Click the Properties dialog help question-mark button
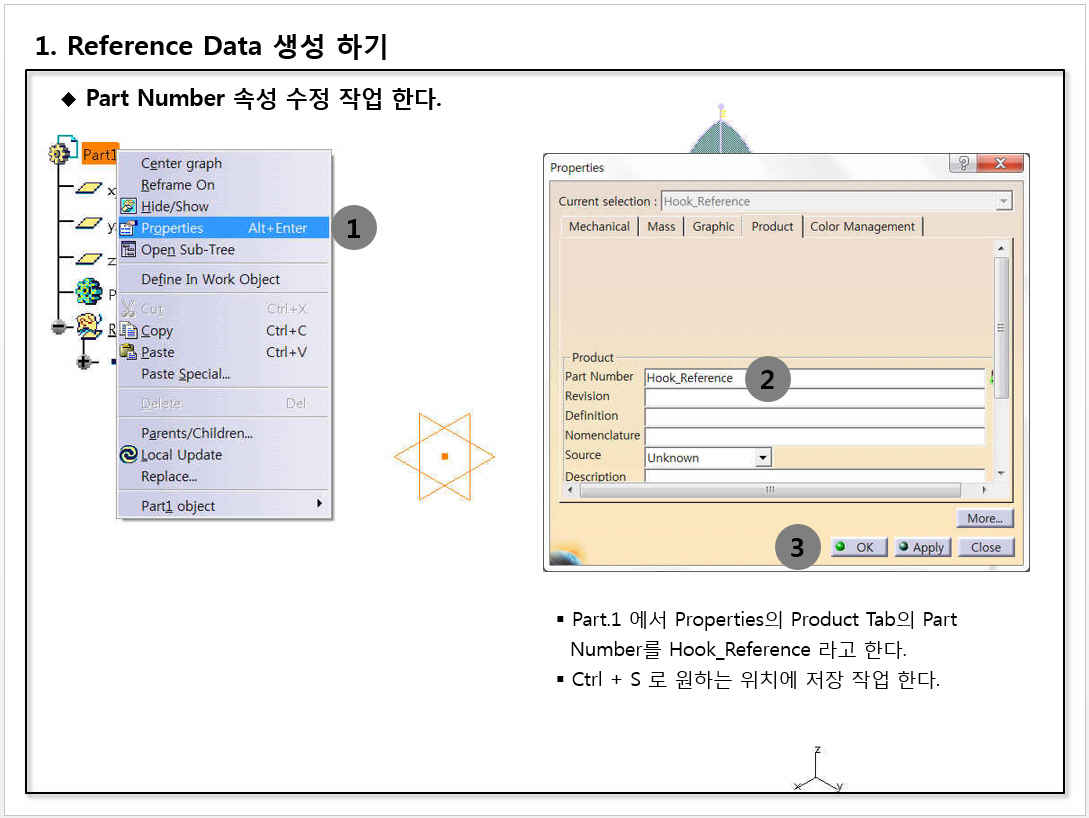 (963, 164)
